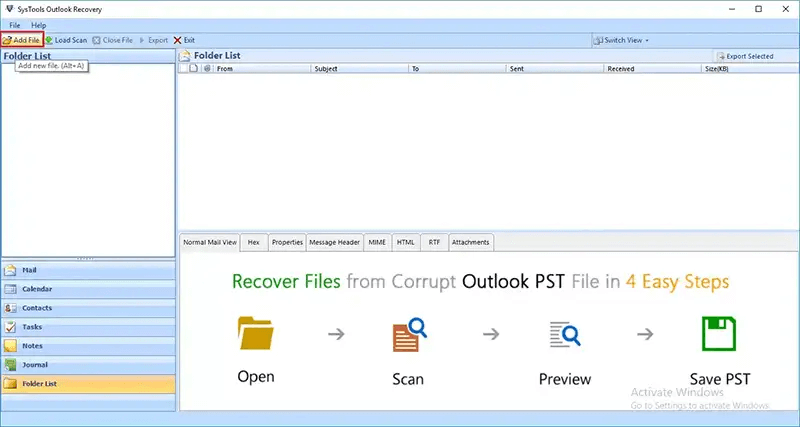Switch to the RTF tab
This screenshot has width=800, height=427.
[x=434, y=242]
